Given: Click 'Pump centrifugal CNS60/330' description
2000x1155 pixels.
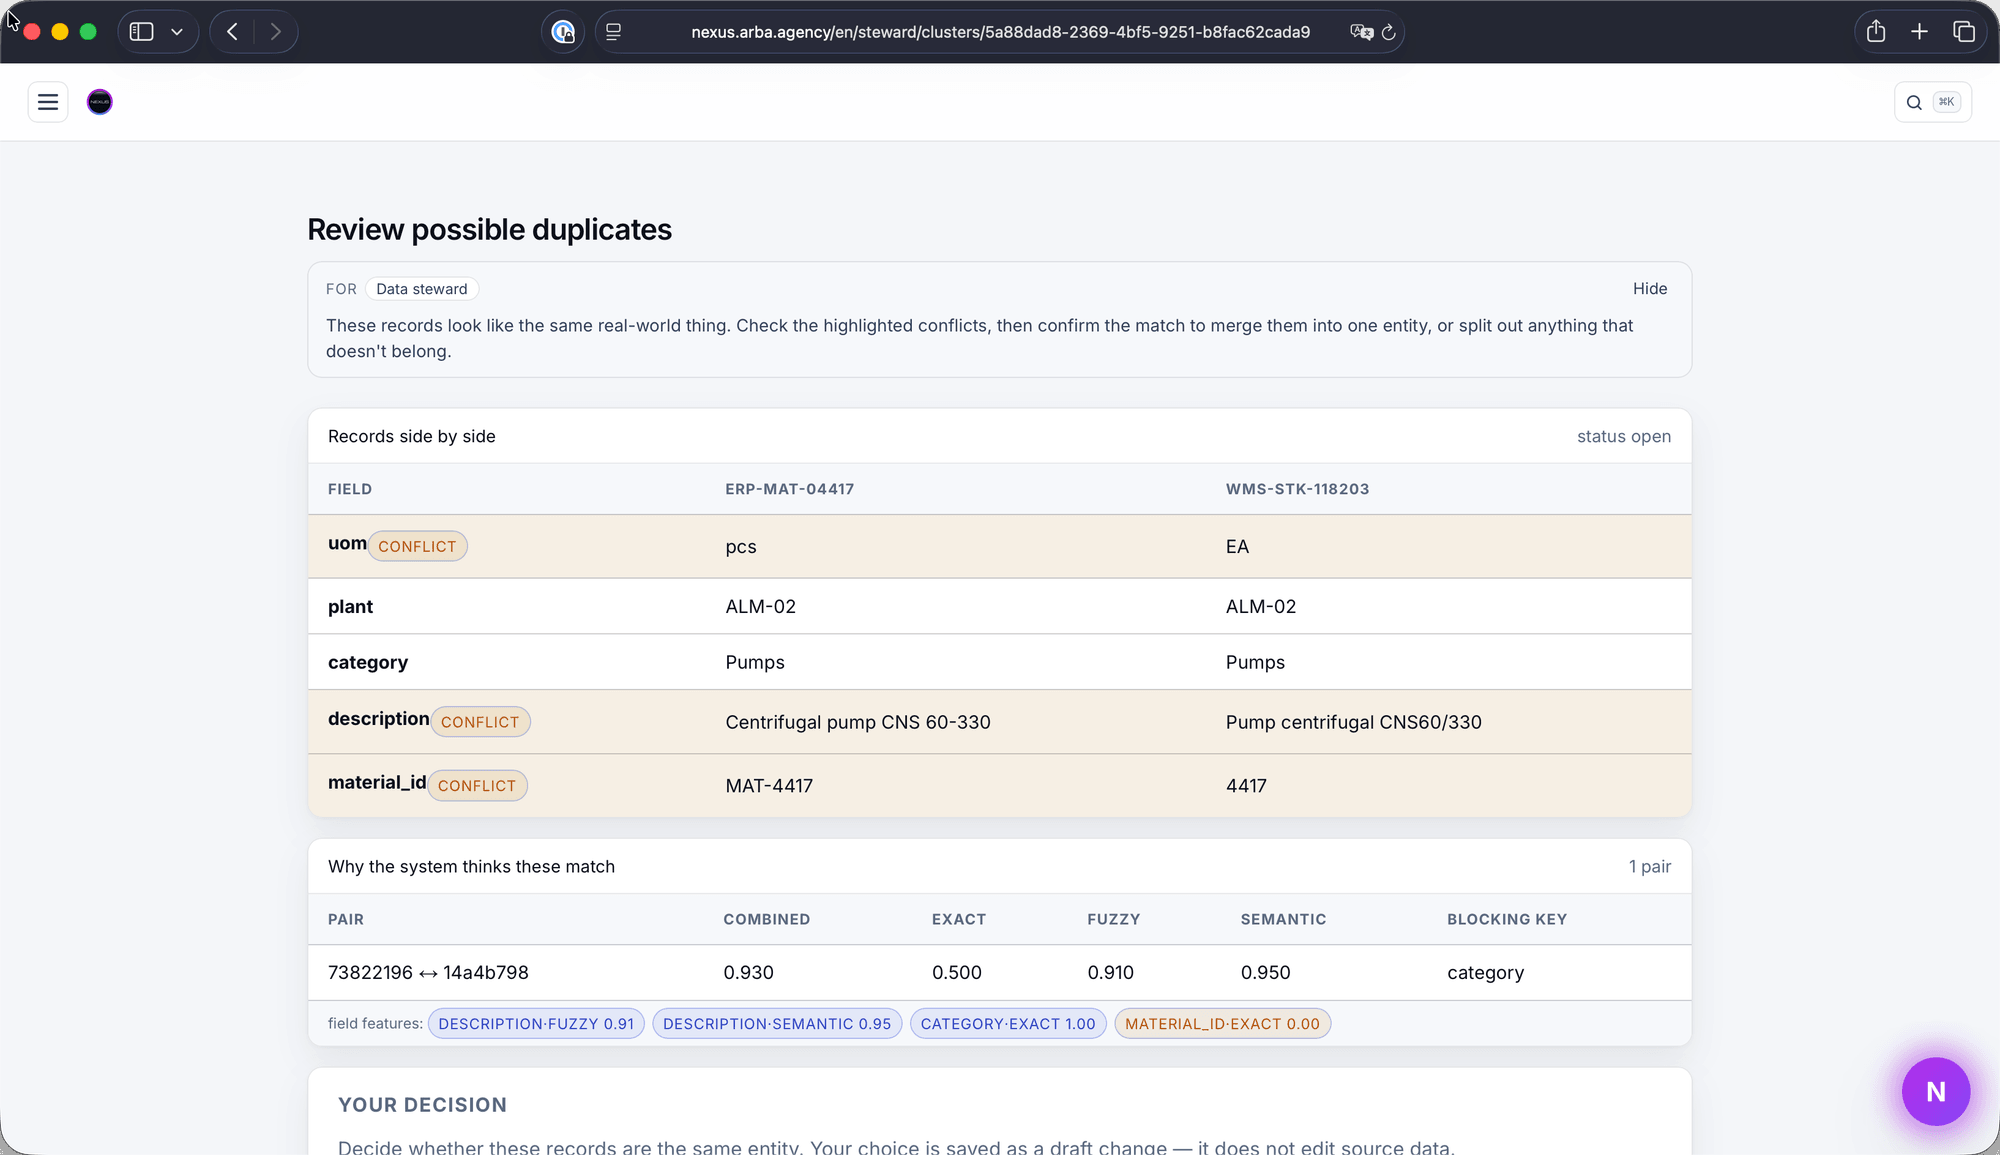Looking at the screenshot, I should pyautogui.click(x=1354, y=722).
